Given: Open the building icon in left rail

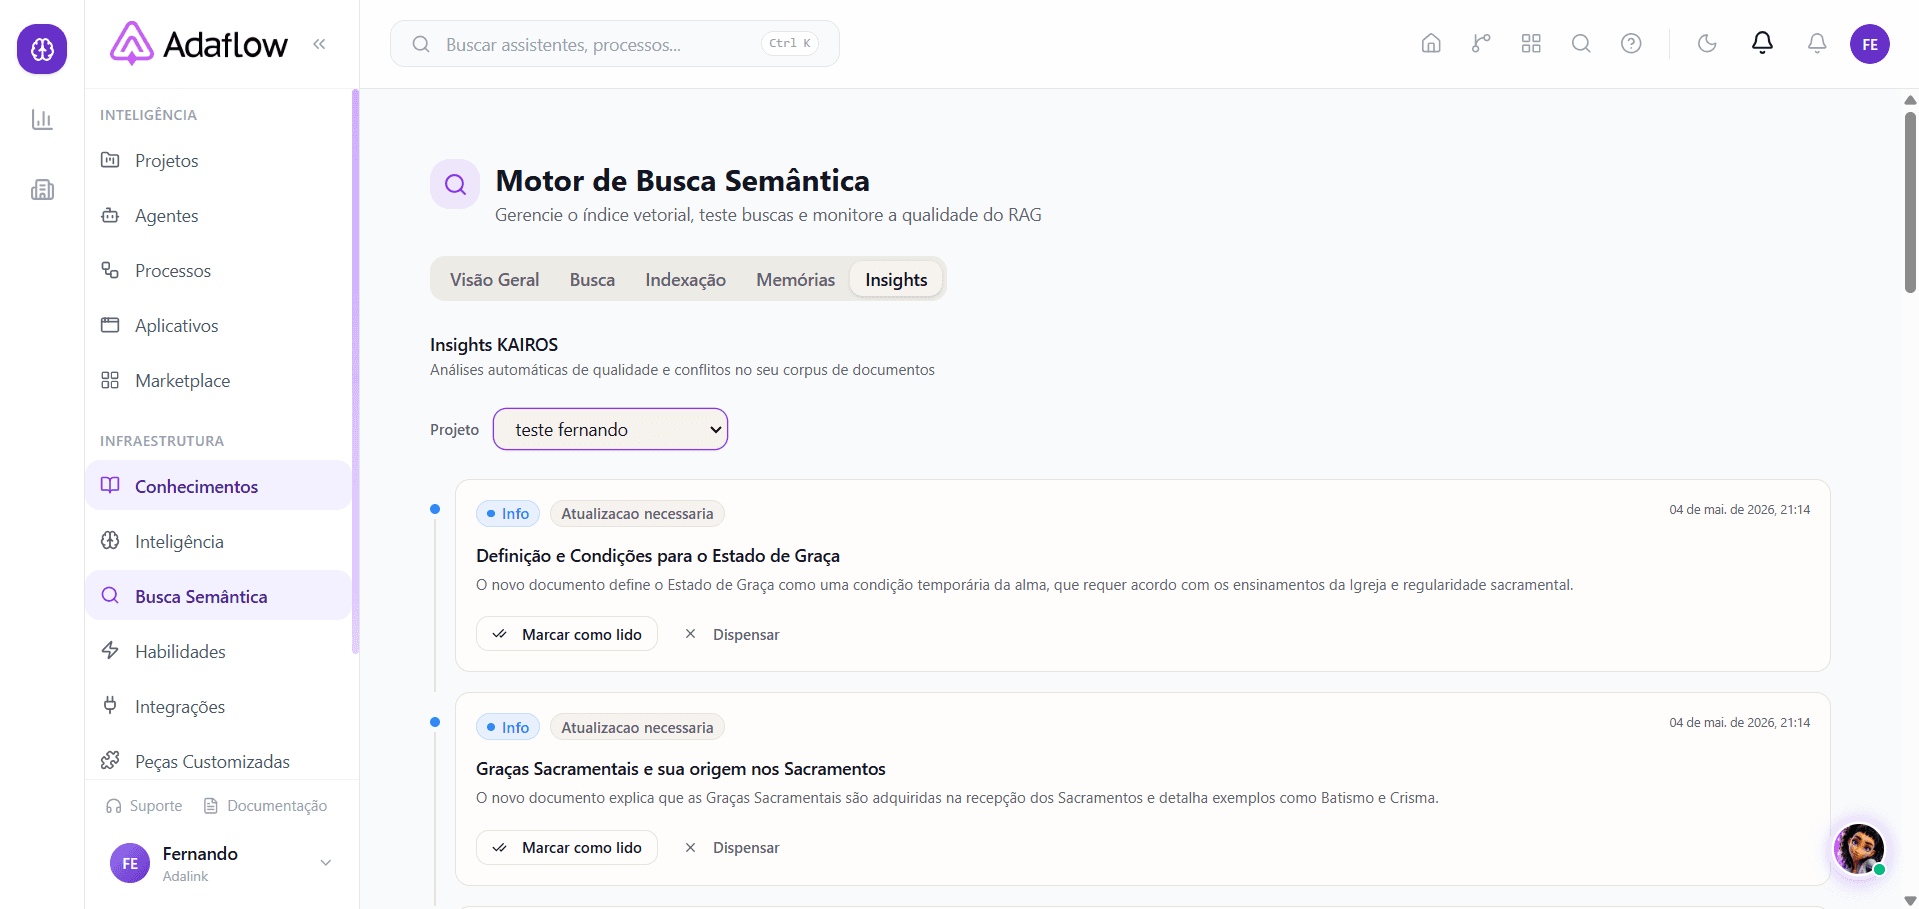Looking at the screenshot, I should [x=42, y=190].
